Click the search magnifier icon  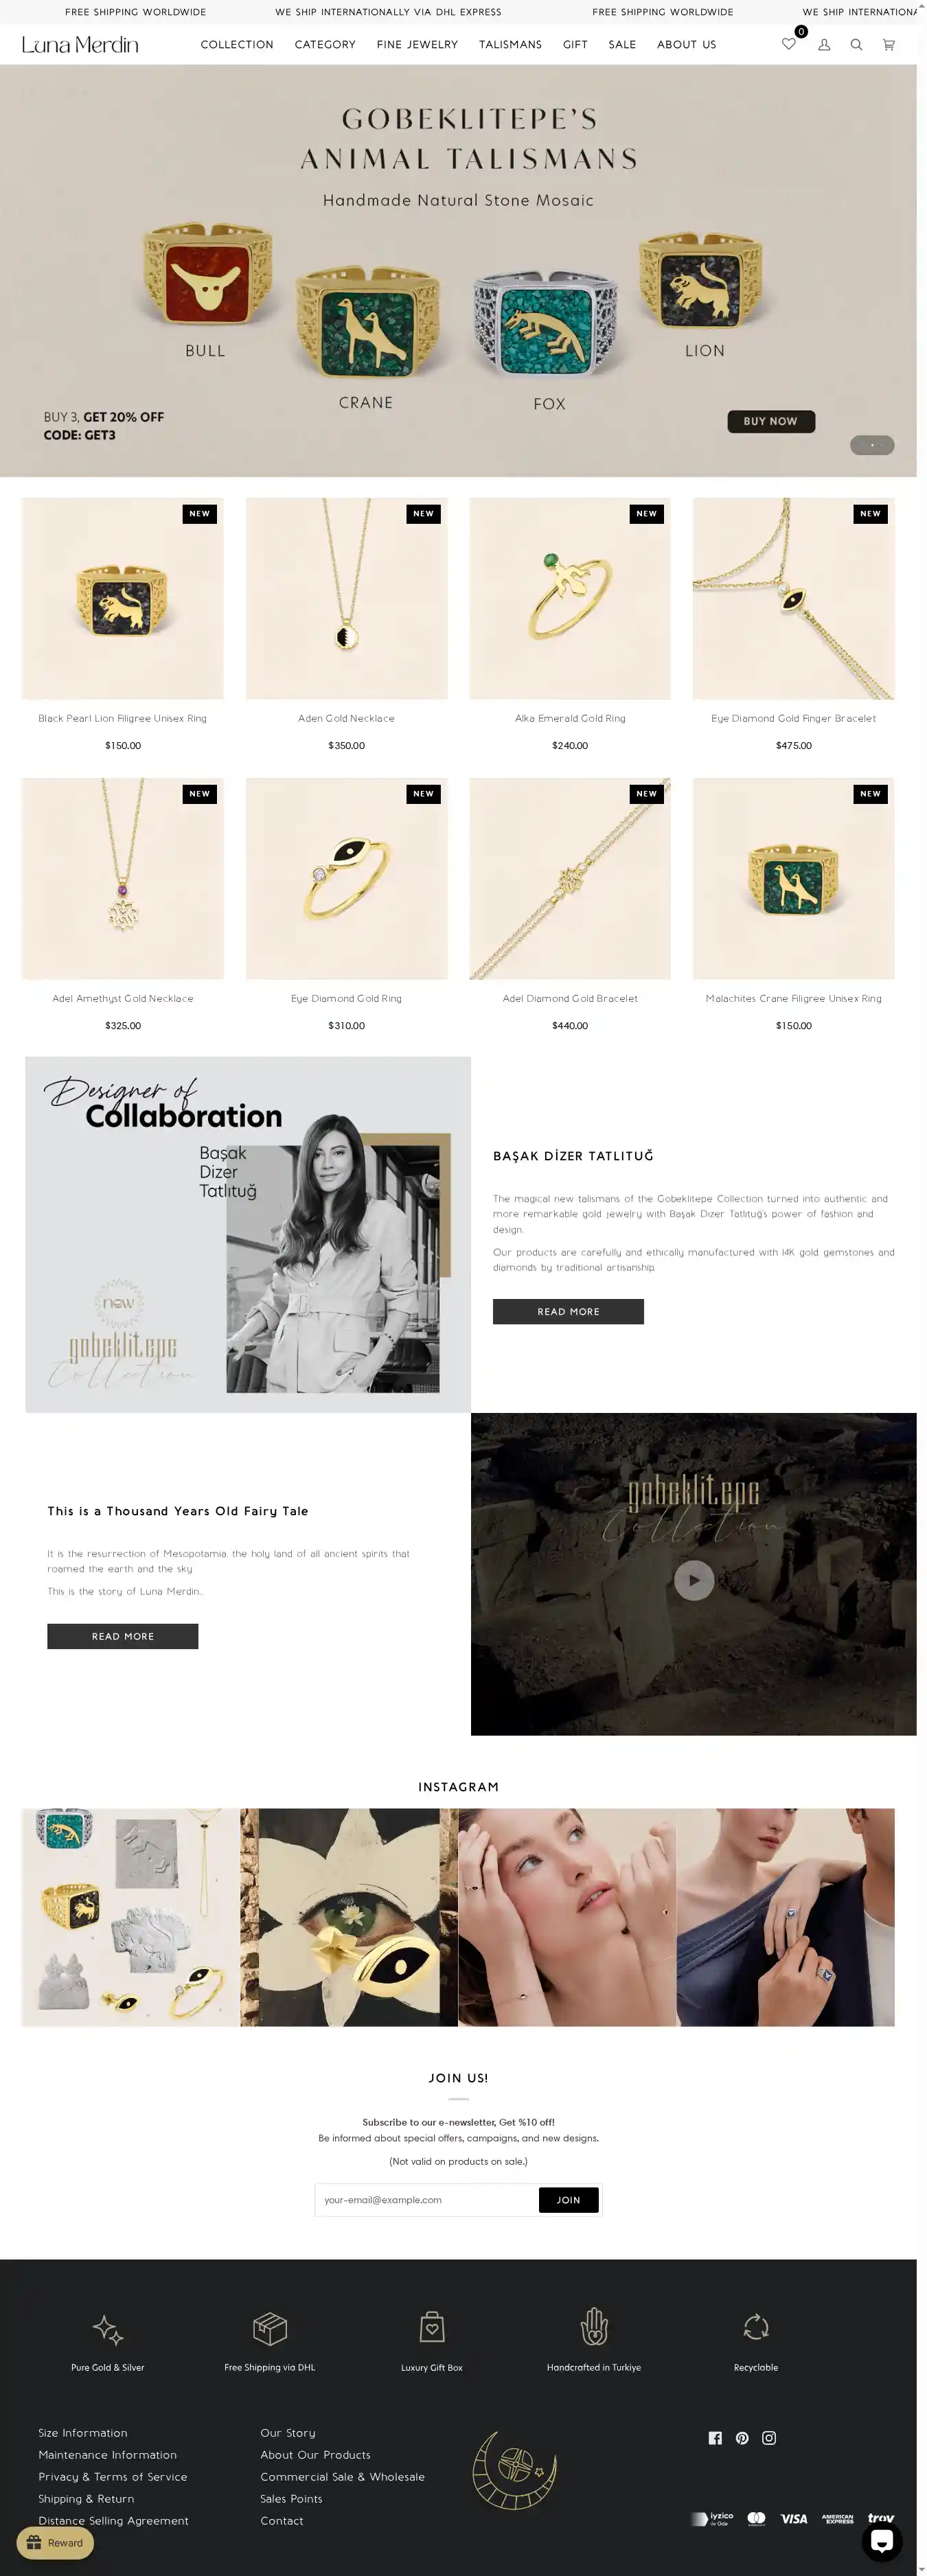coord(856,44)
